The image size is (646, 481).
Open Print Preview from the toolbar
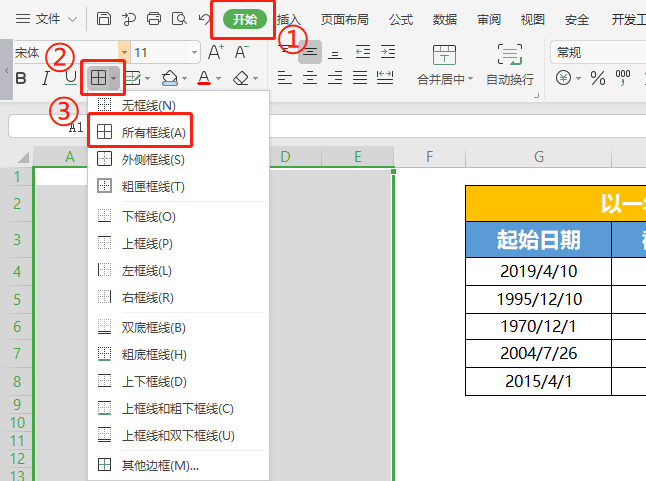coord(179,19)
